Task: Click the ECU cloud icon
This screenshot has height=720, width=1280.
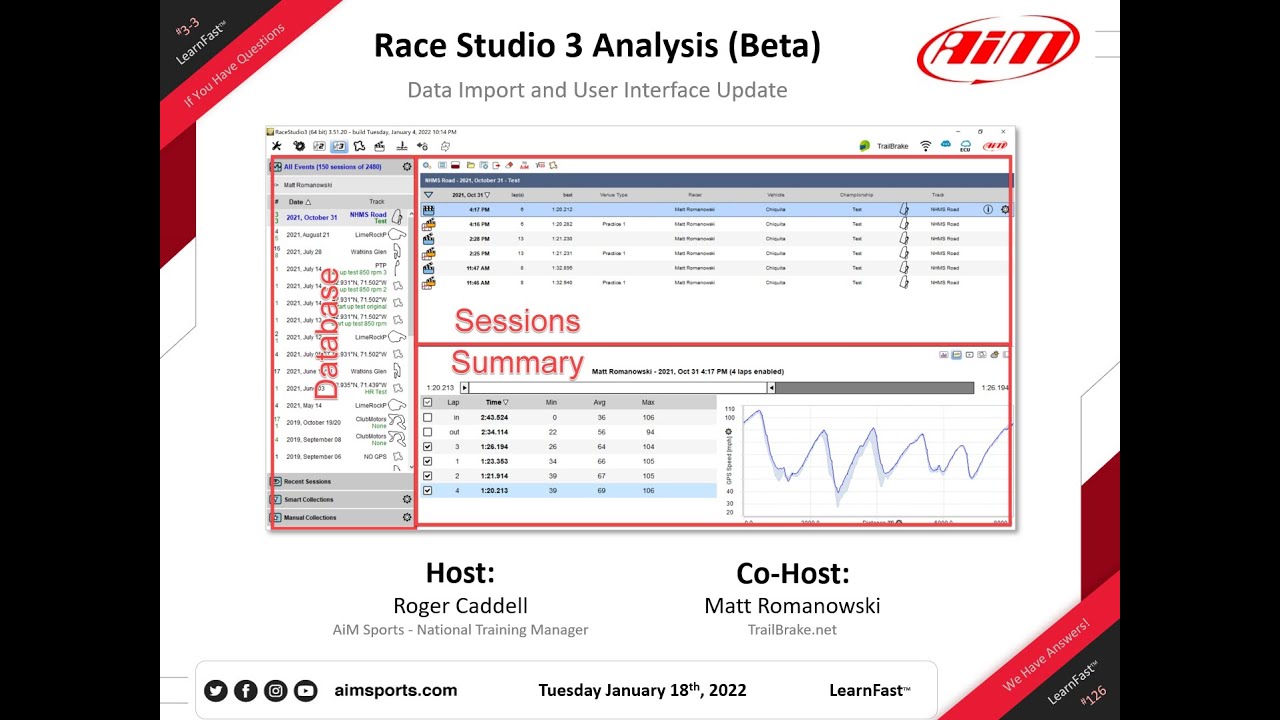Action: [x=966, y=146]
